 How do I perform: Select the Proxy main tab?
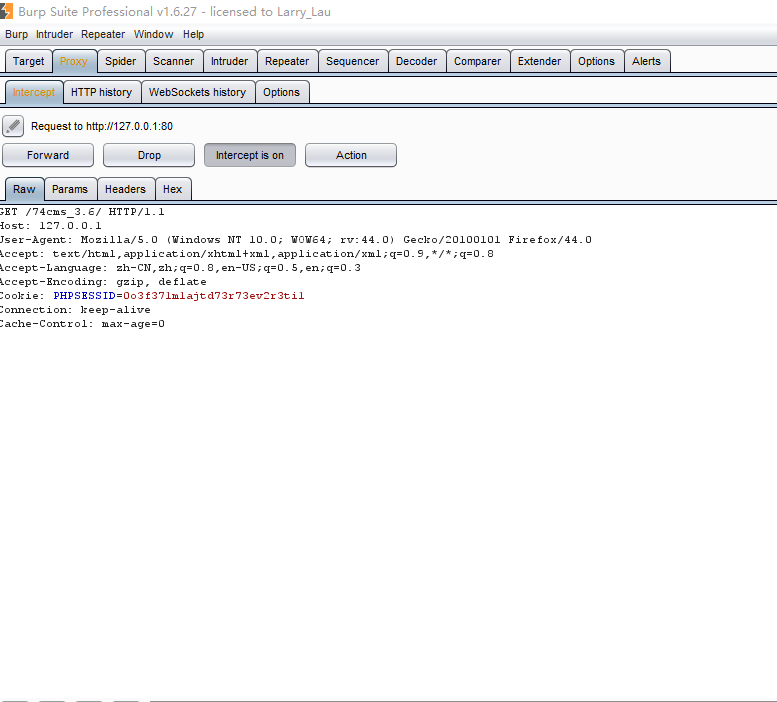[74, 61]
